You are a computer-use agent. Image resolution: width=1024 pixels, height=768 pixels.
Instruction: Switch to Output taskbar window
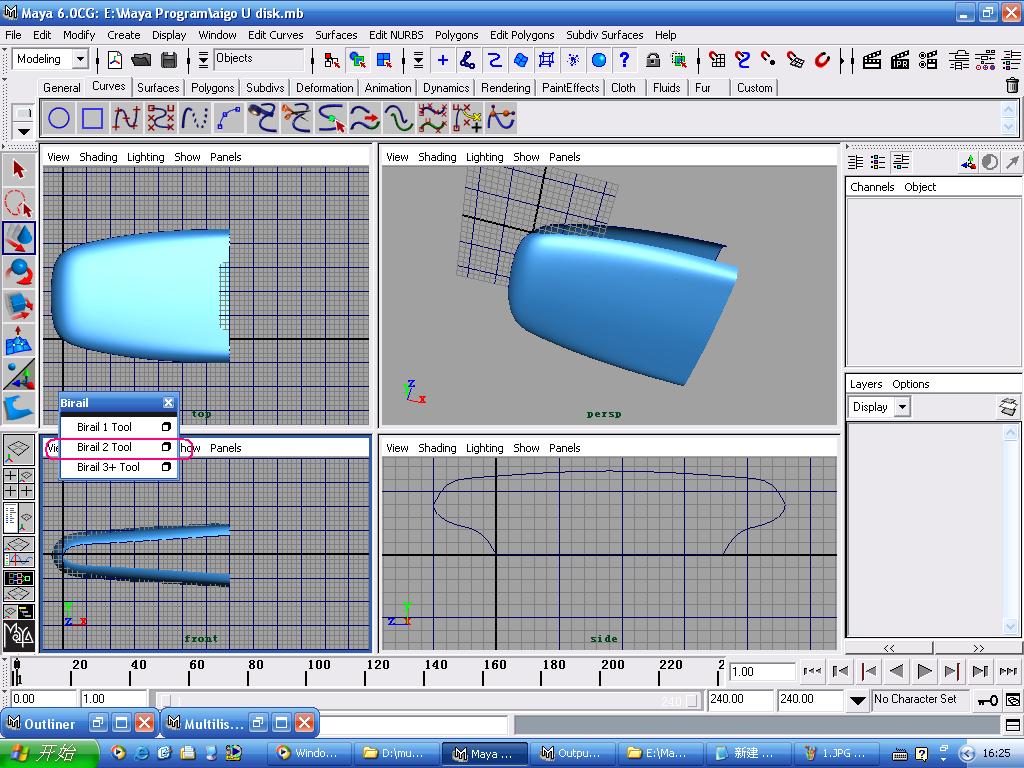[x=571, y=753]
